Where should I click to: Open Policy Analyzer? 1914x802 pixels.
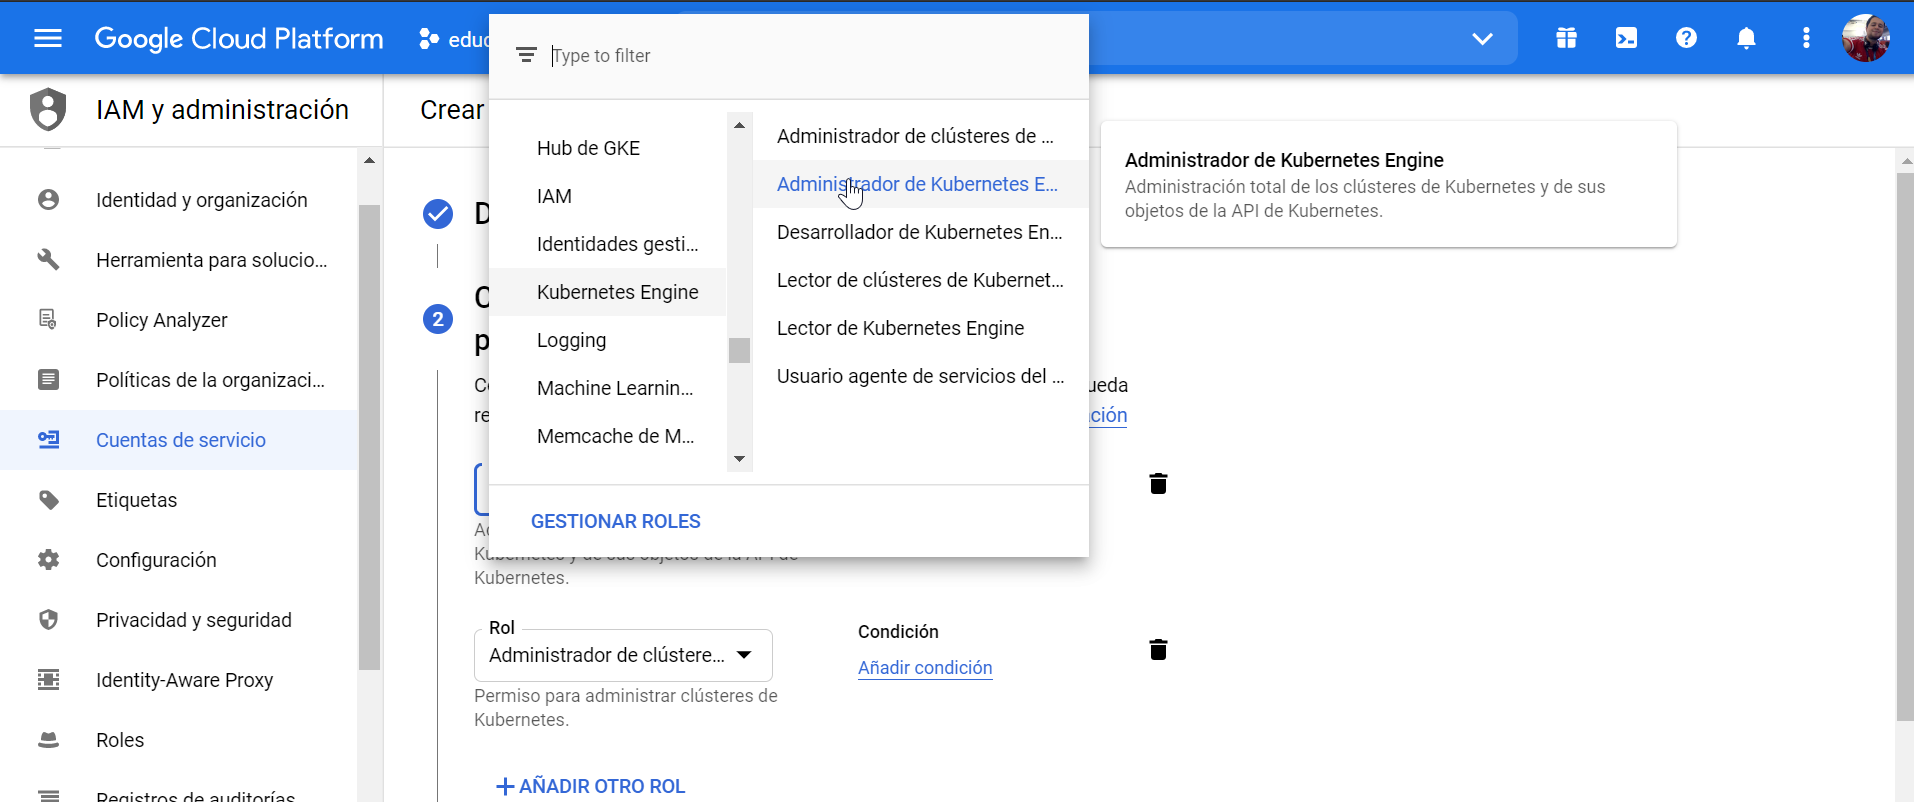[x=162, y=320]
